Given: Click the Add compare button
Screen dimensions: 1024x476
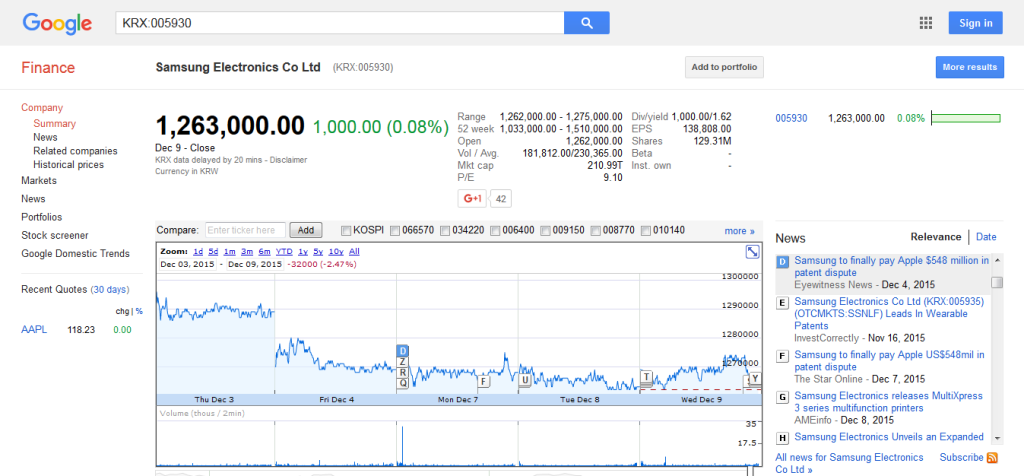Looking at the screenshot, I should click(x=306, y=230).
